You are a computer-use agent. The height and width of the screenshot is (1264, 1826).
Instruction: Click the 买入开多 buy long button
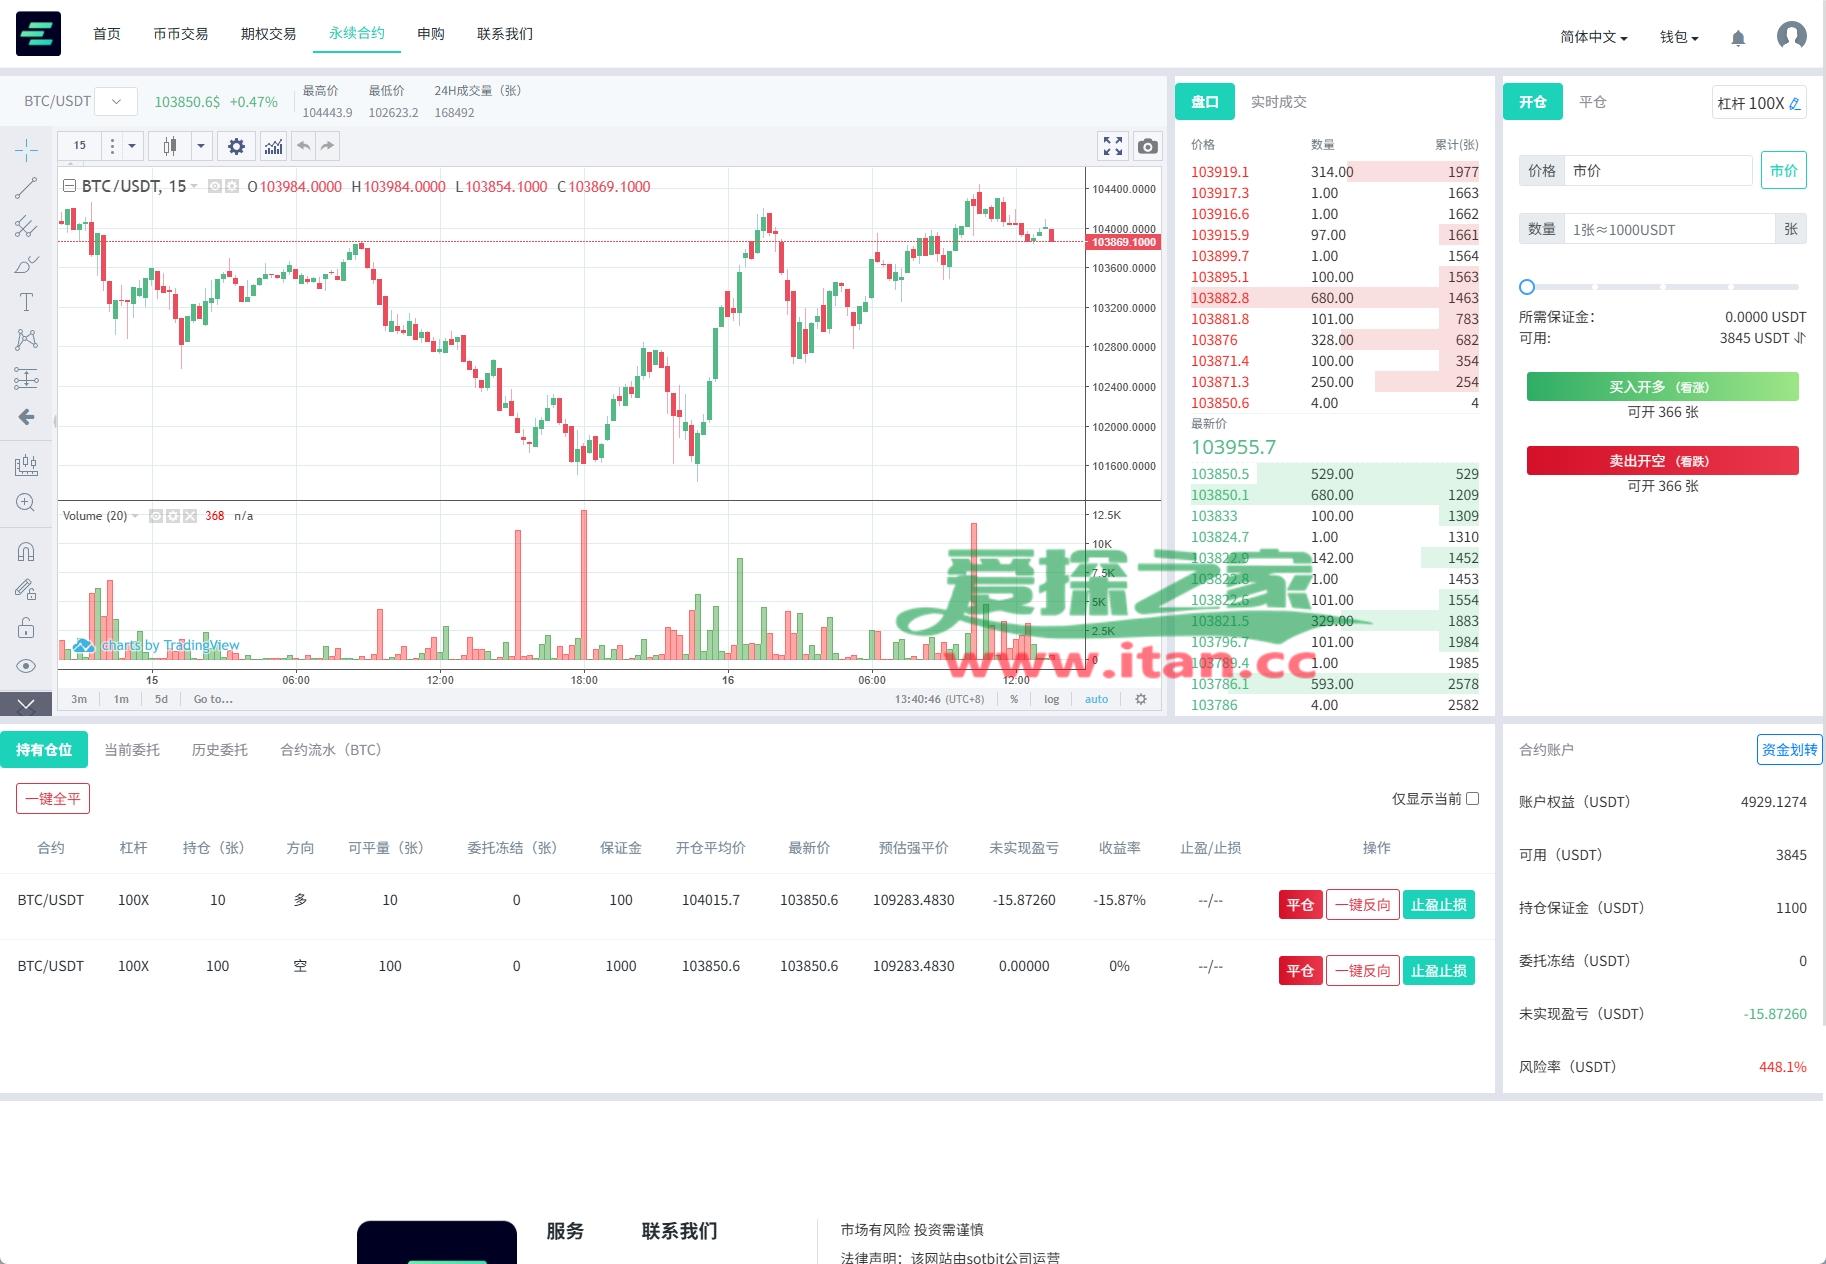(1662, 387)
